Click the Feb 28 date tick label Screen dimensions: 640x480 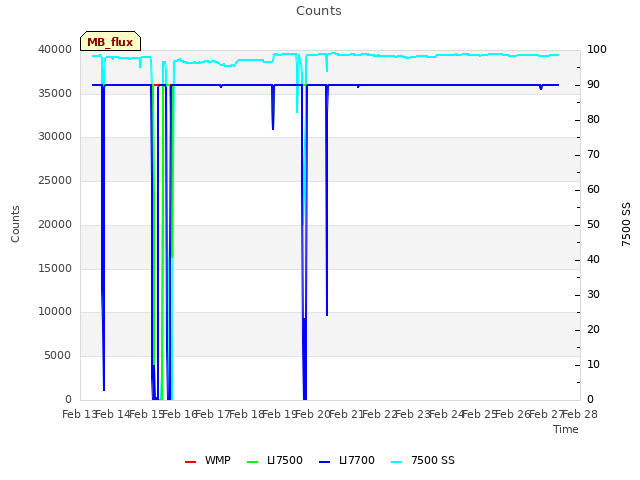pos(580,414)
